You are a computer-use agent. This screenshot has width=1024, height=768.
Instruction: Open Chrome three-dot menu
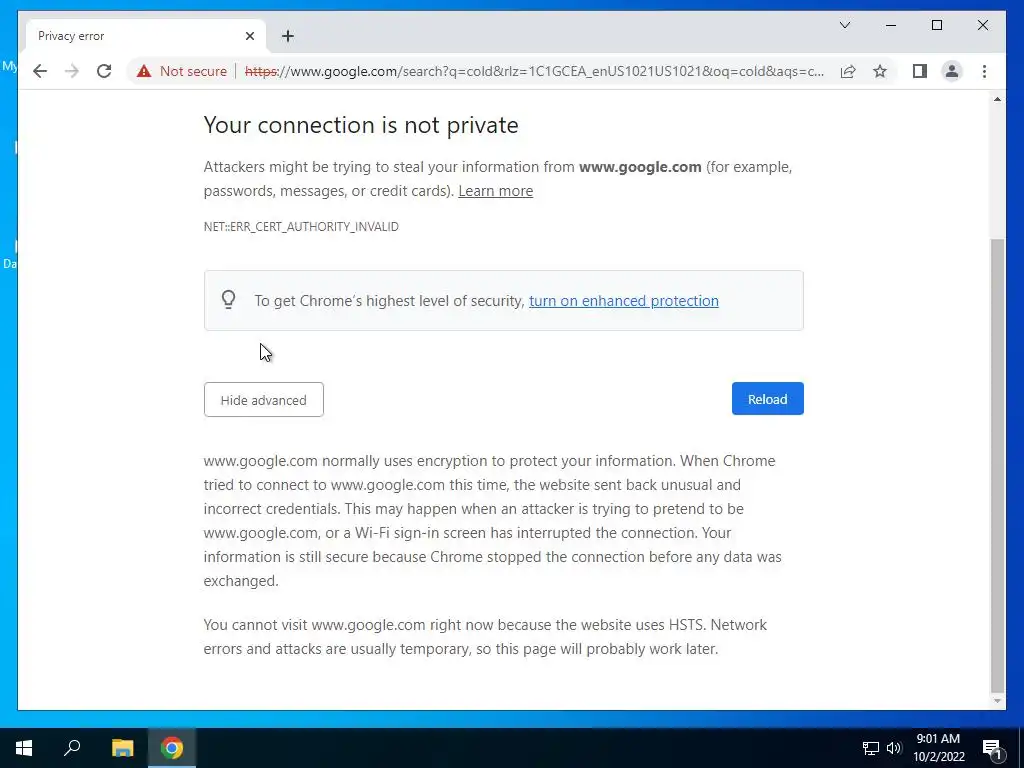pyautogui.click(x=985, y=71)
